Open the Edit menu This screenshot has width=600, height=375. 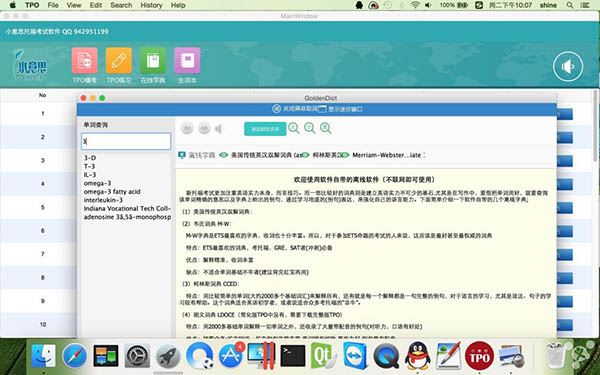[x=96, y=5]
